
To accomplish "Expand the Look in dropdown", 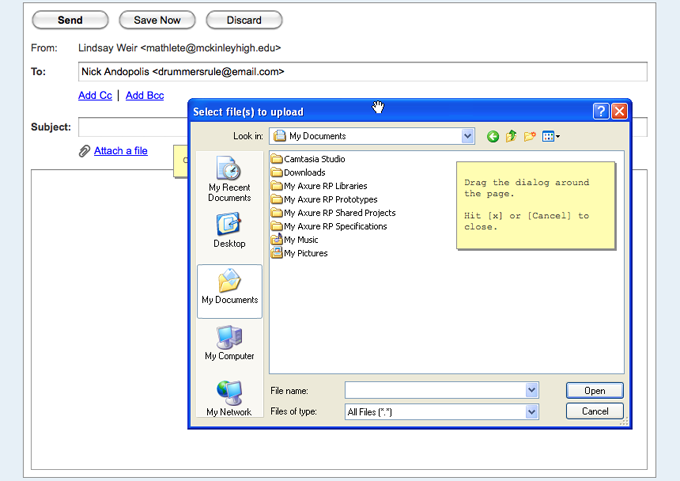I will coord(467,136).
